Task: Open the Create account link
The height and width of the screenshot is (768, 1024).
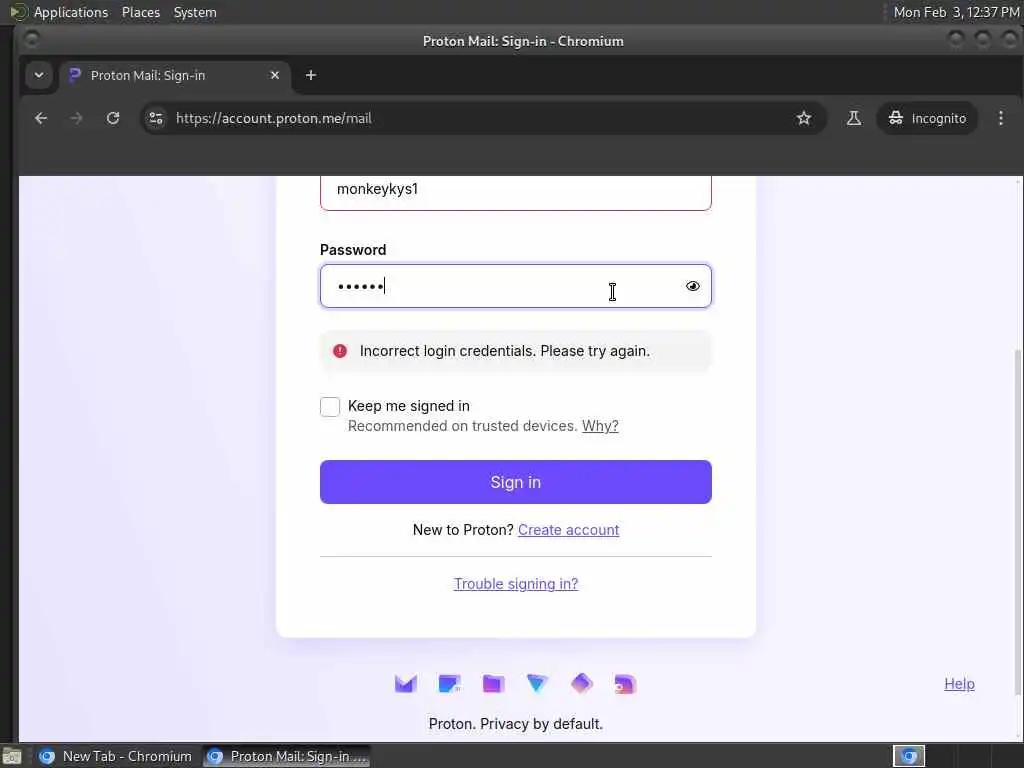Action: tap(568, 530)
